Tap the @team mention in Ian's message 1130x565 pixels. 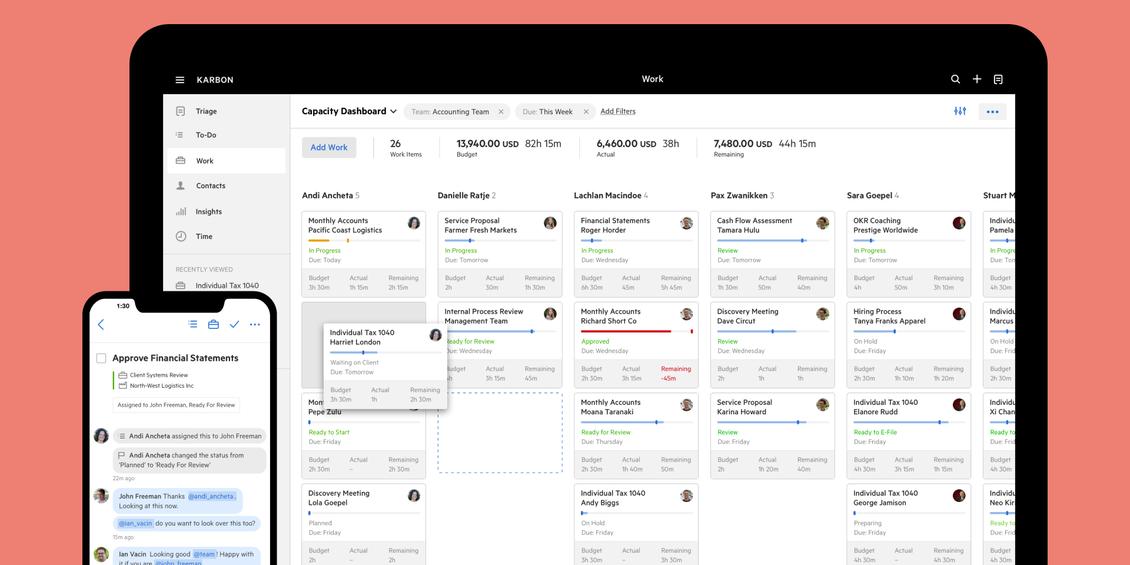tap(204, 554)
